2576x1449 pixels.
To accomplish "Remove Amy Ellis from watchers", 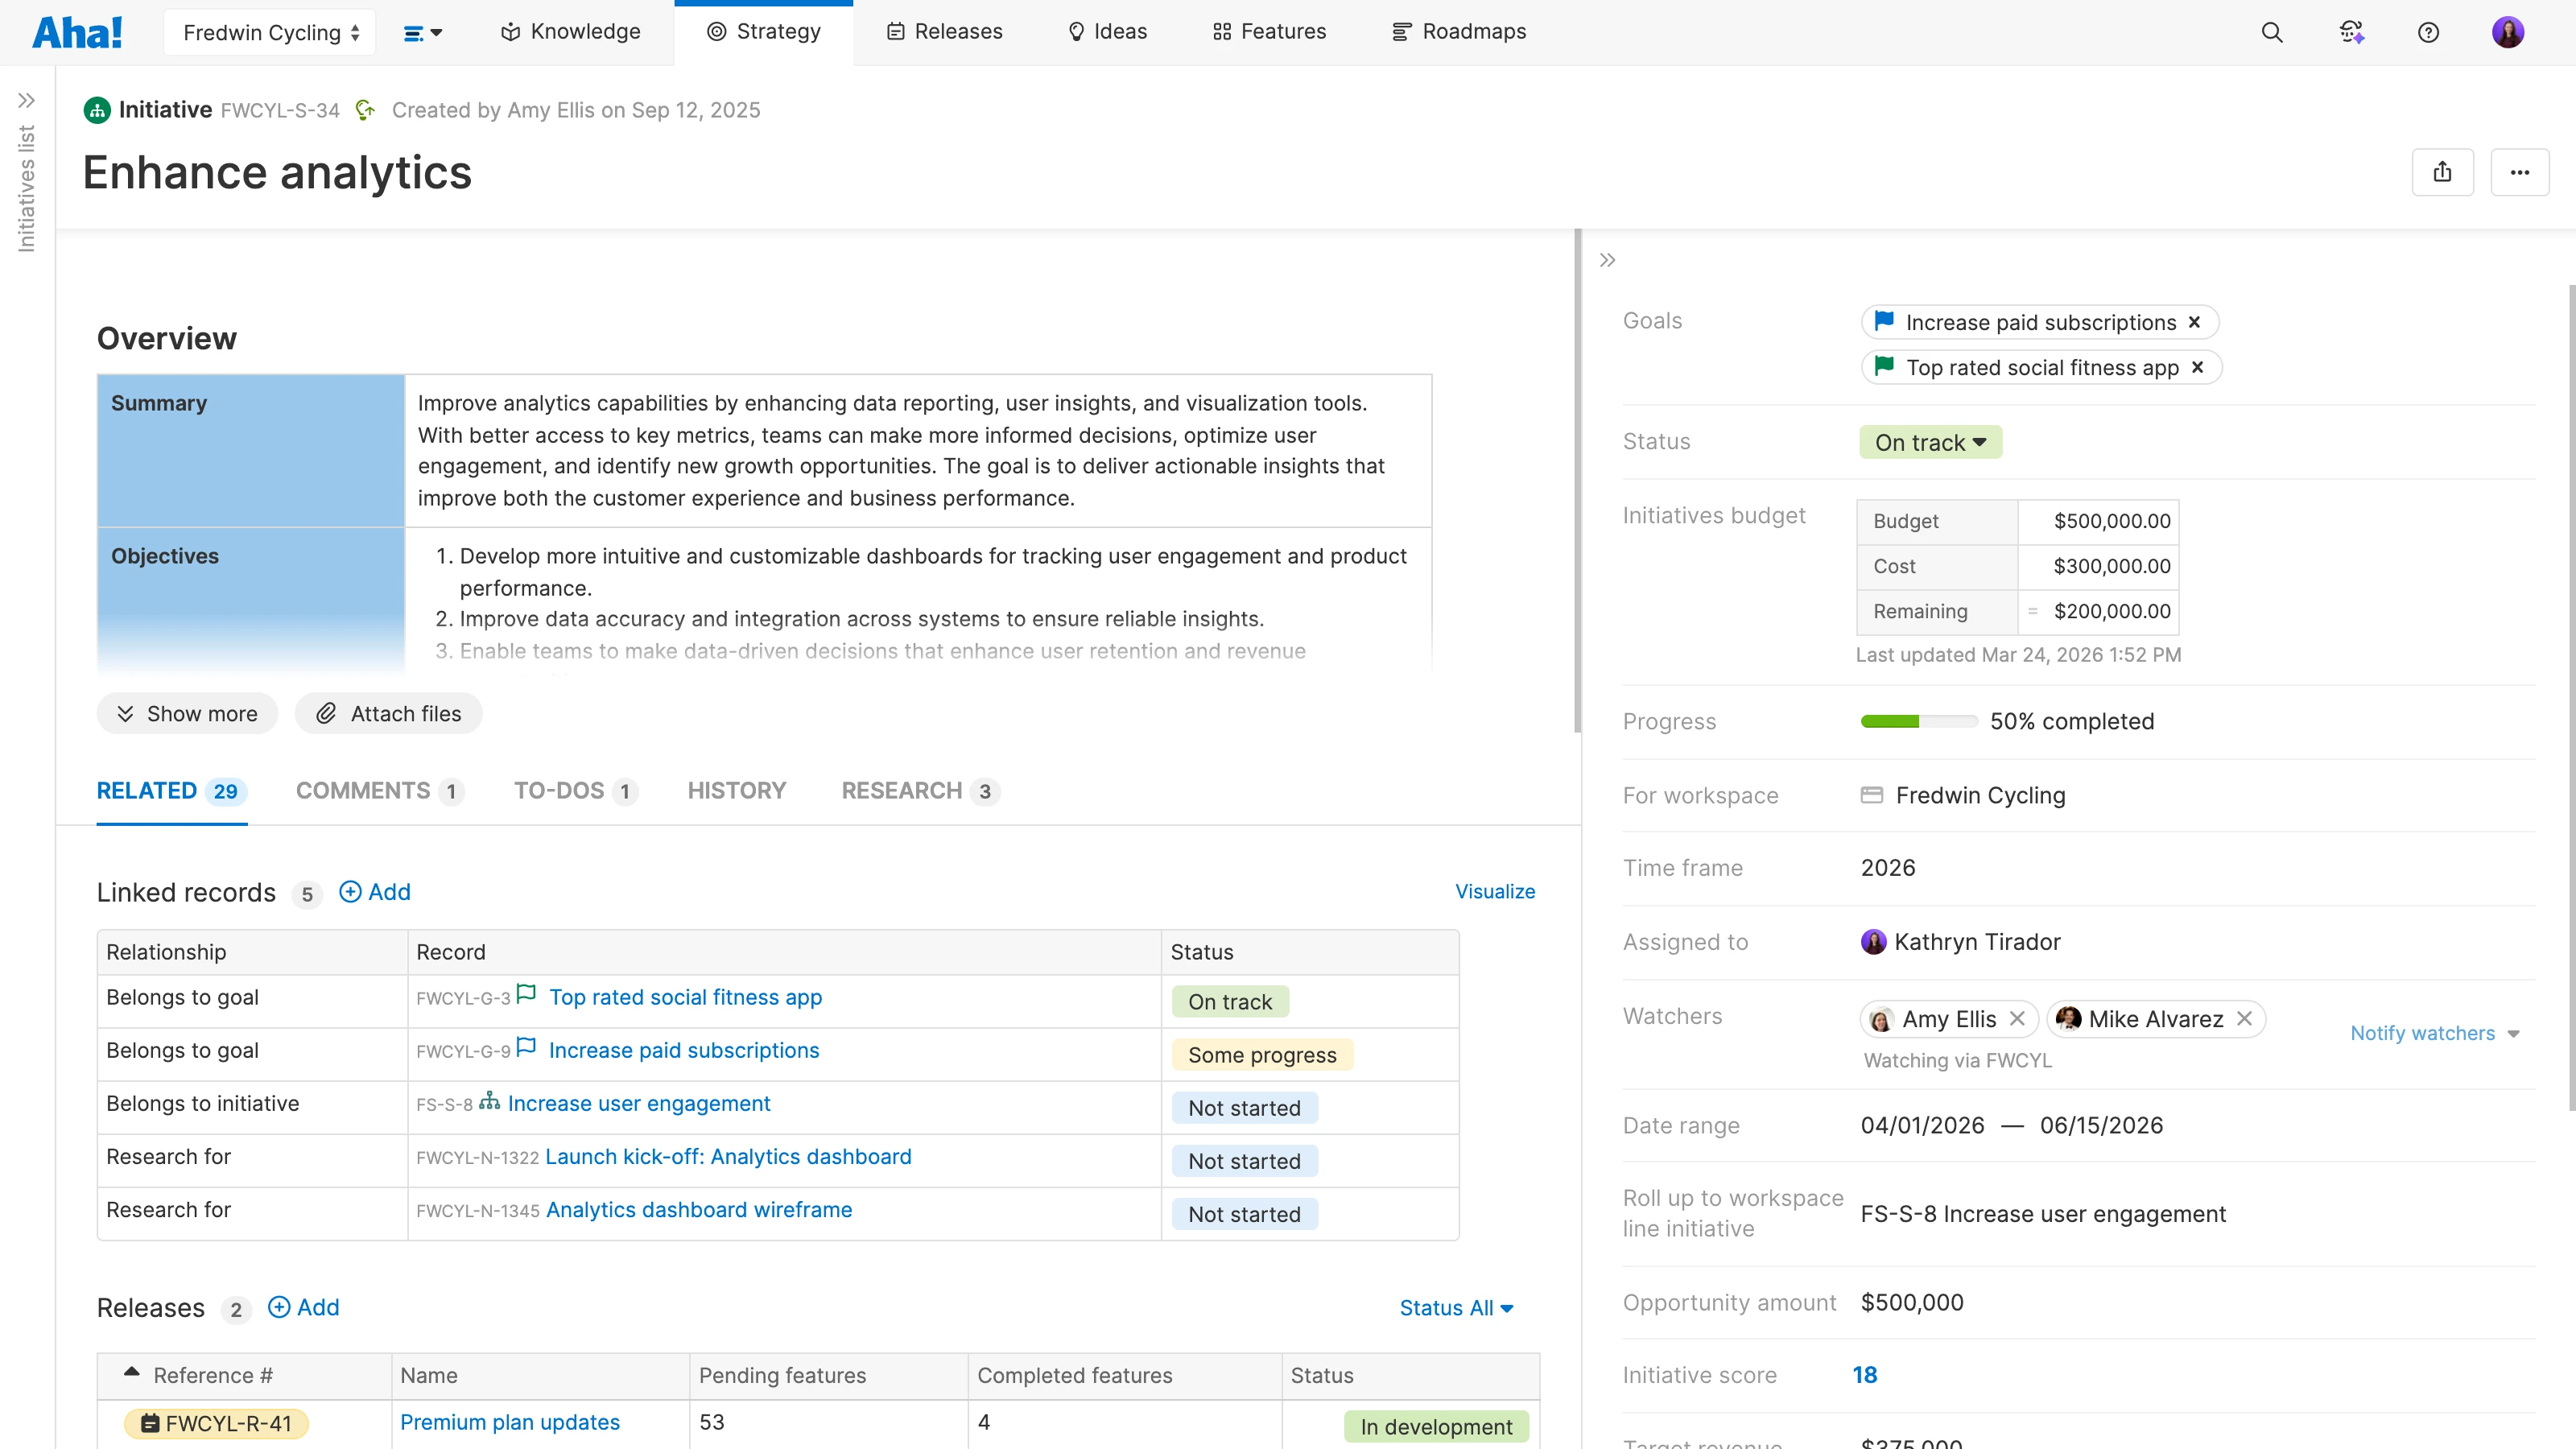I will click(x=2017, y=1018).
